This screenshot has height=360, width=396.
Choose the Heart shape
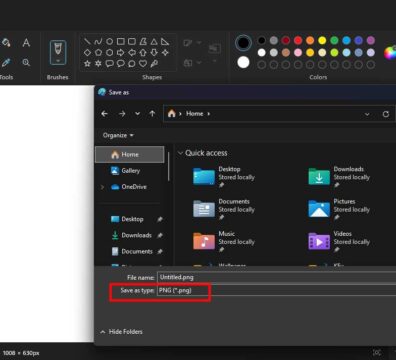point(143,63)
